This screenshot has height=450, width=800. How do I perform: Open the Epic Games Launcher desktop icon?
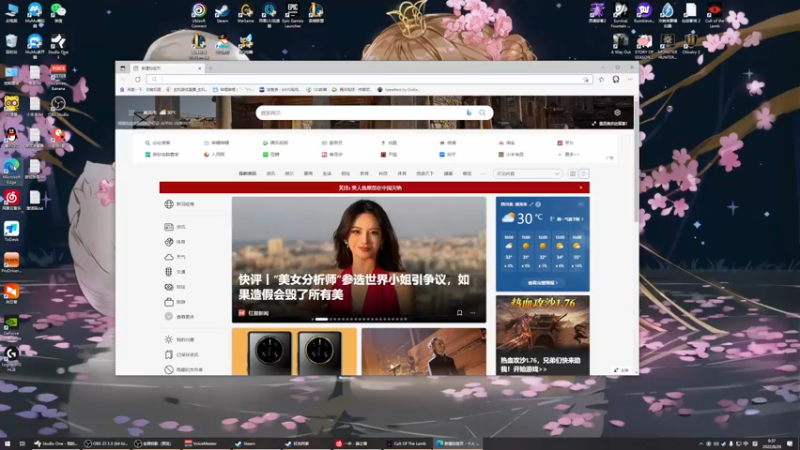point(292,15)
